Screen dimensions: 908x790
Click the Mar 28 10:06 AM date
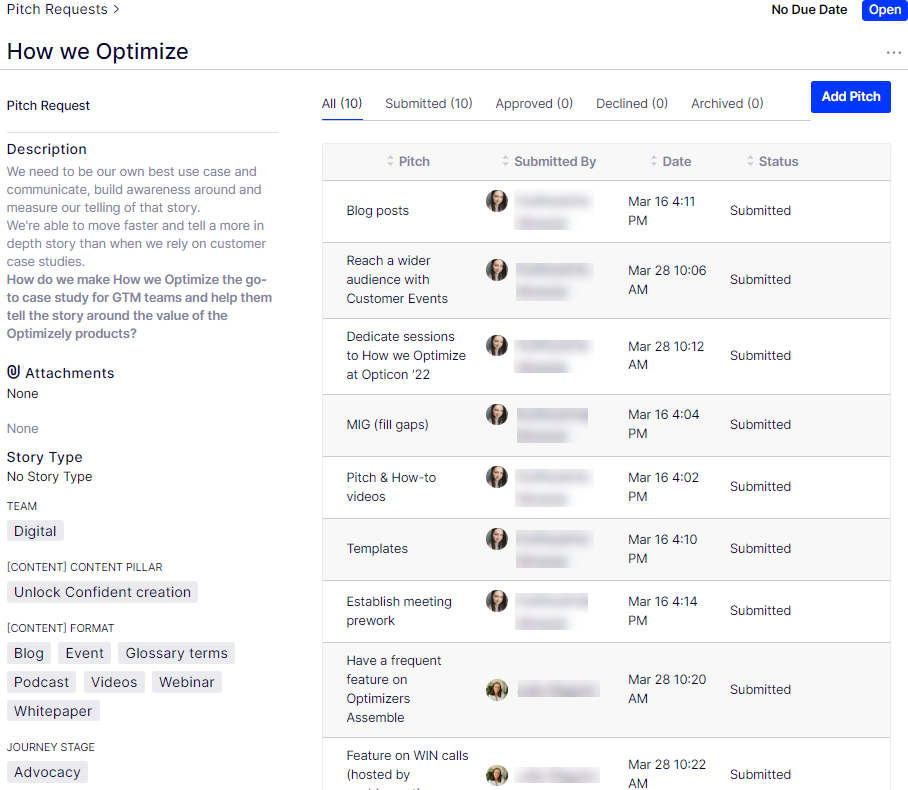[x=667, y=280]
